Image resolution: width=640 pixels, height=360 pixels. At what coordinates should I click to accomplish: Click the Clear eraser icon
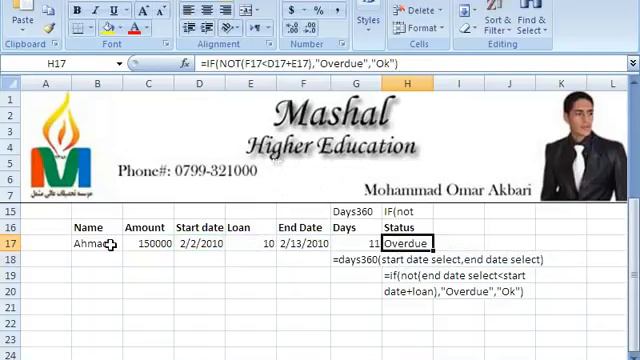tap(464, 29)
